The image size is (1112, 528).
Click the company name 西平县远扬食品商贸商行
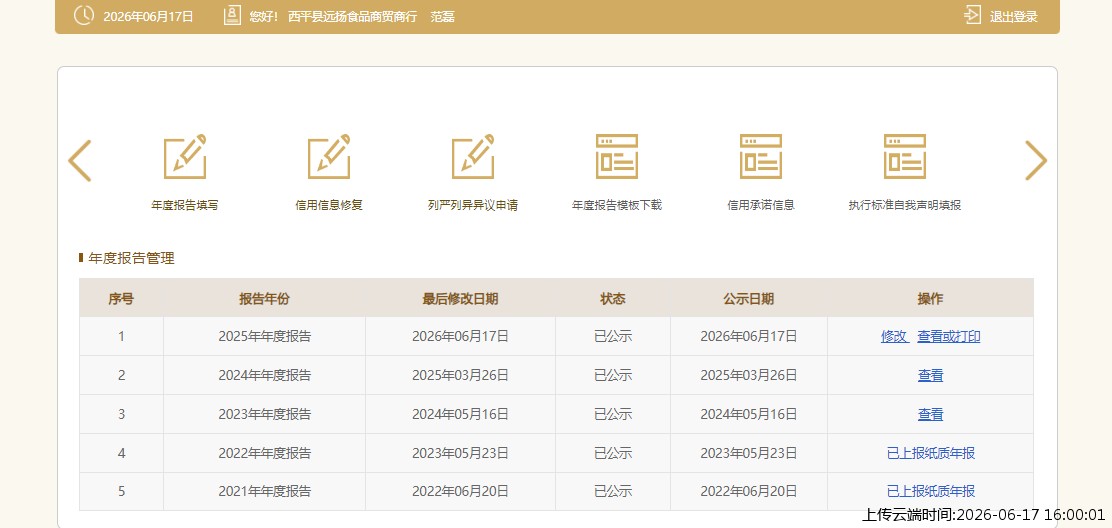352,16
